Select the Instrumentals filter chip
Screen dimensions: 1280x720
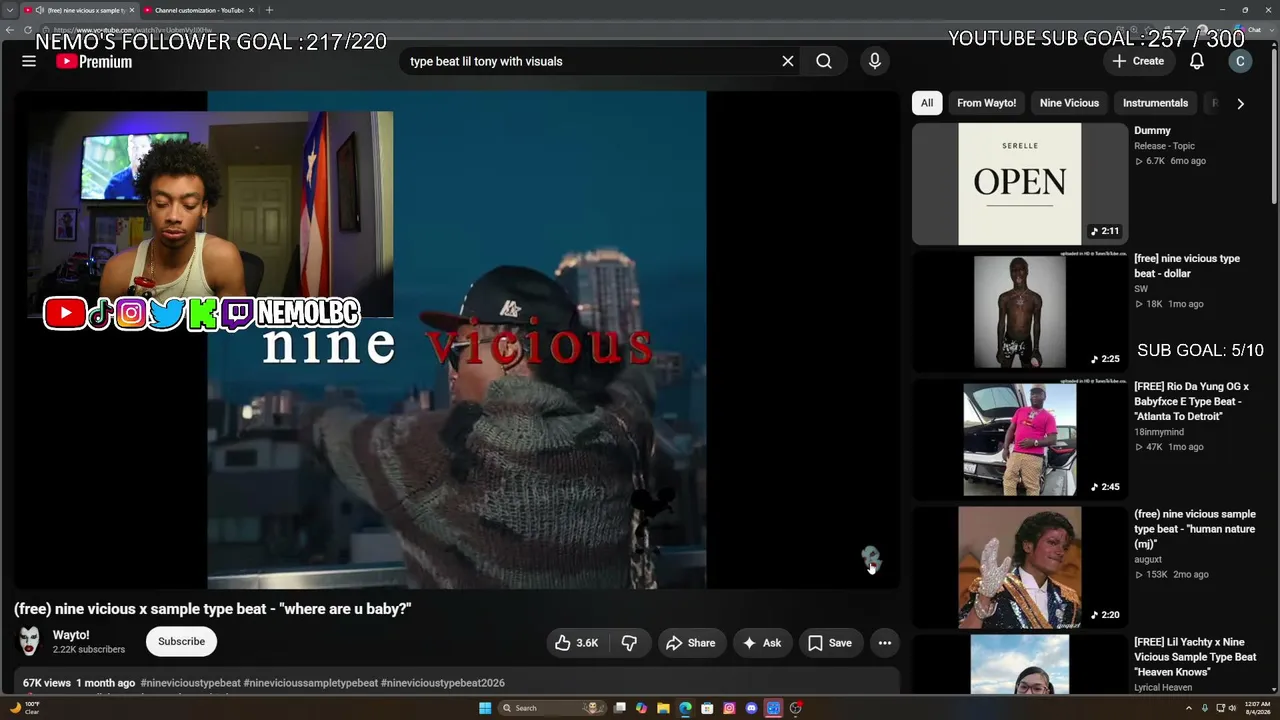1155,103
